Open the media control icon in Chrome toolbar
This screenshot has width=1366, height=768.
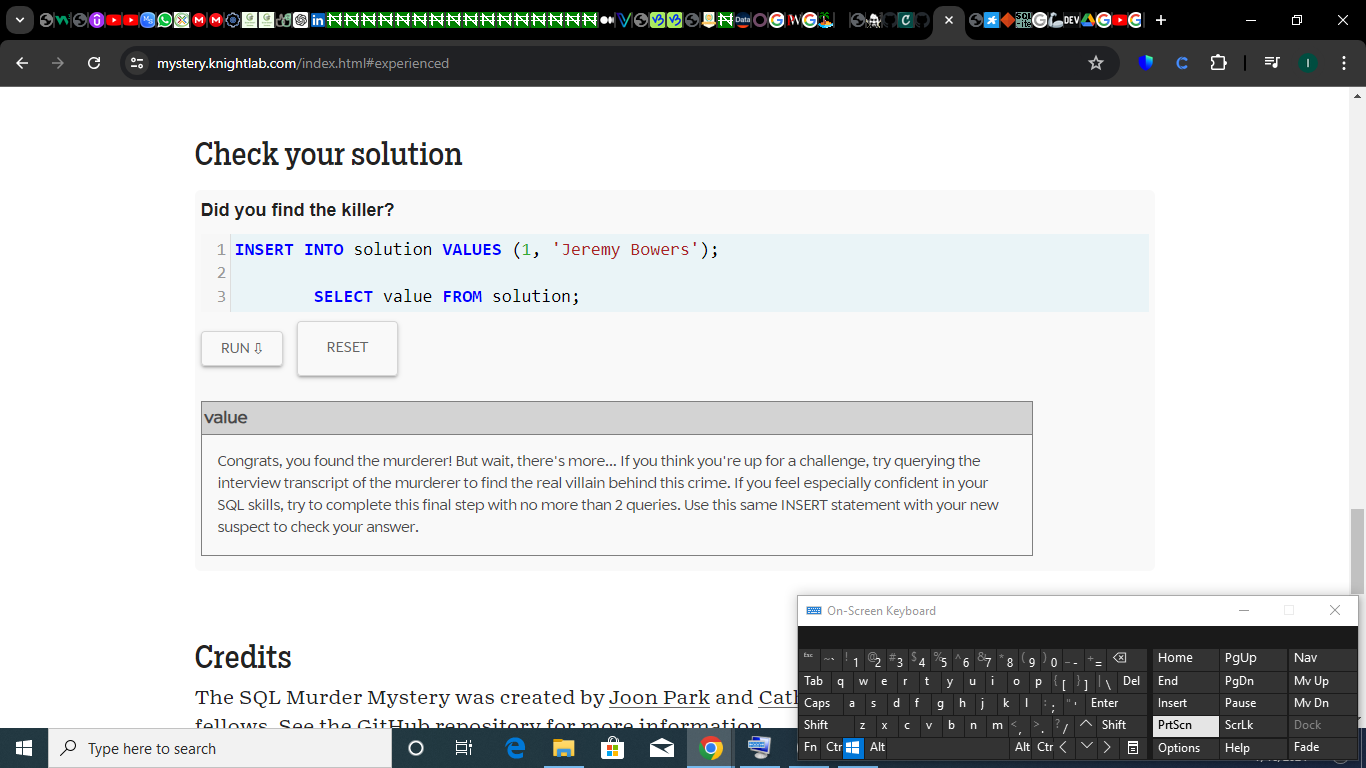pos(1272,63)
